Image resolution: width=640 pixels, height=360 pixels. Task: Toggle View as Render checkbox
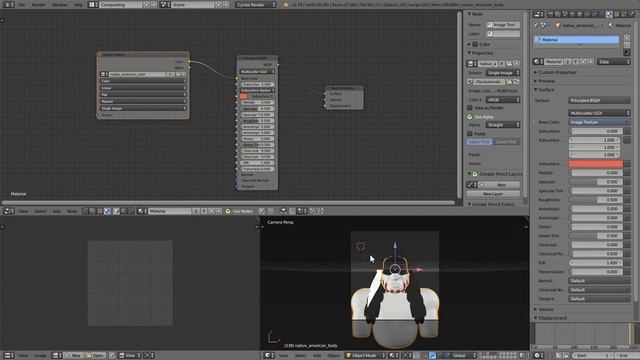pos(470,108)
